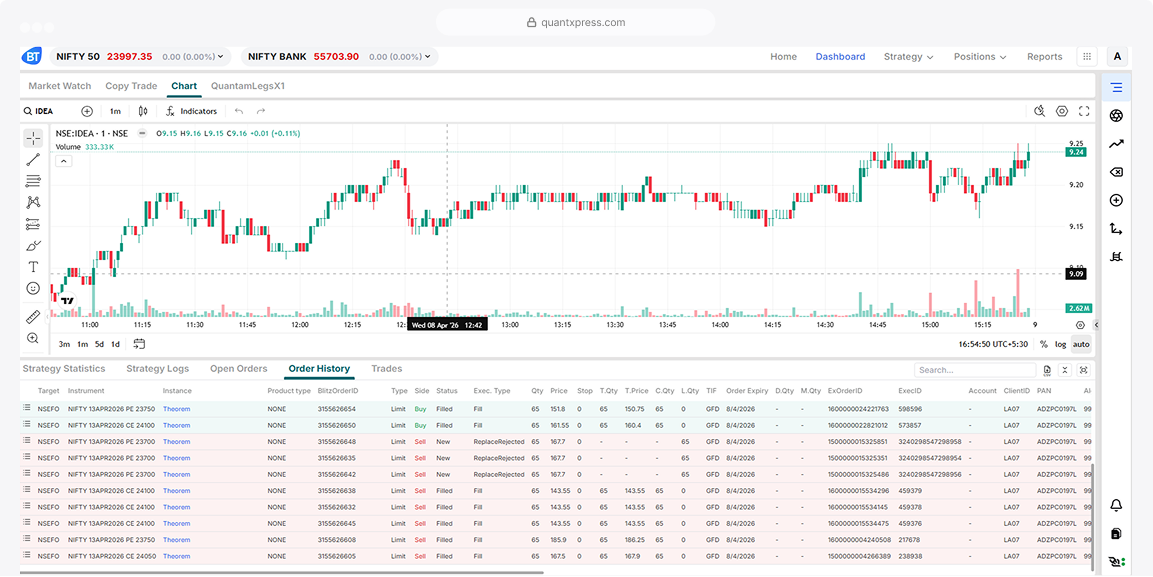Click the BT logo icon

(31, 57)
